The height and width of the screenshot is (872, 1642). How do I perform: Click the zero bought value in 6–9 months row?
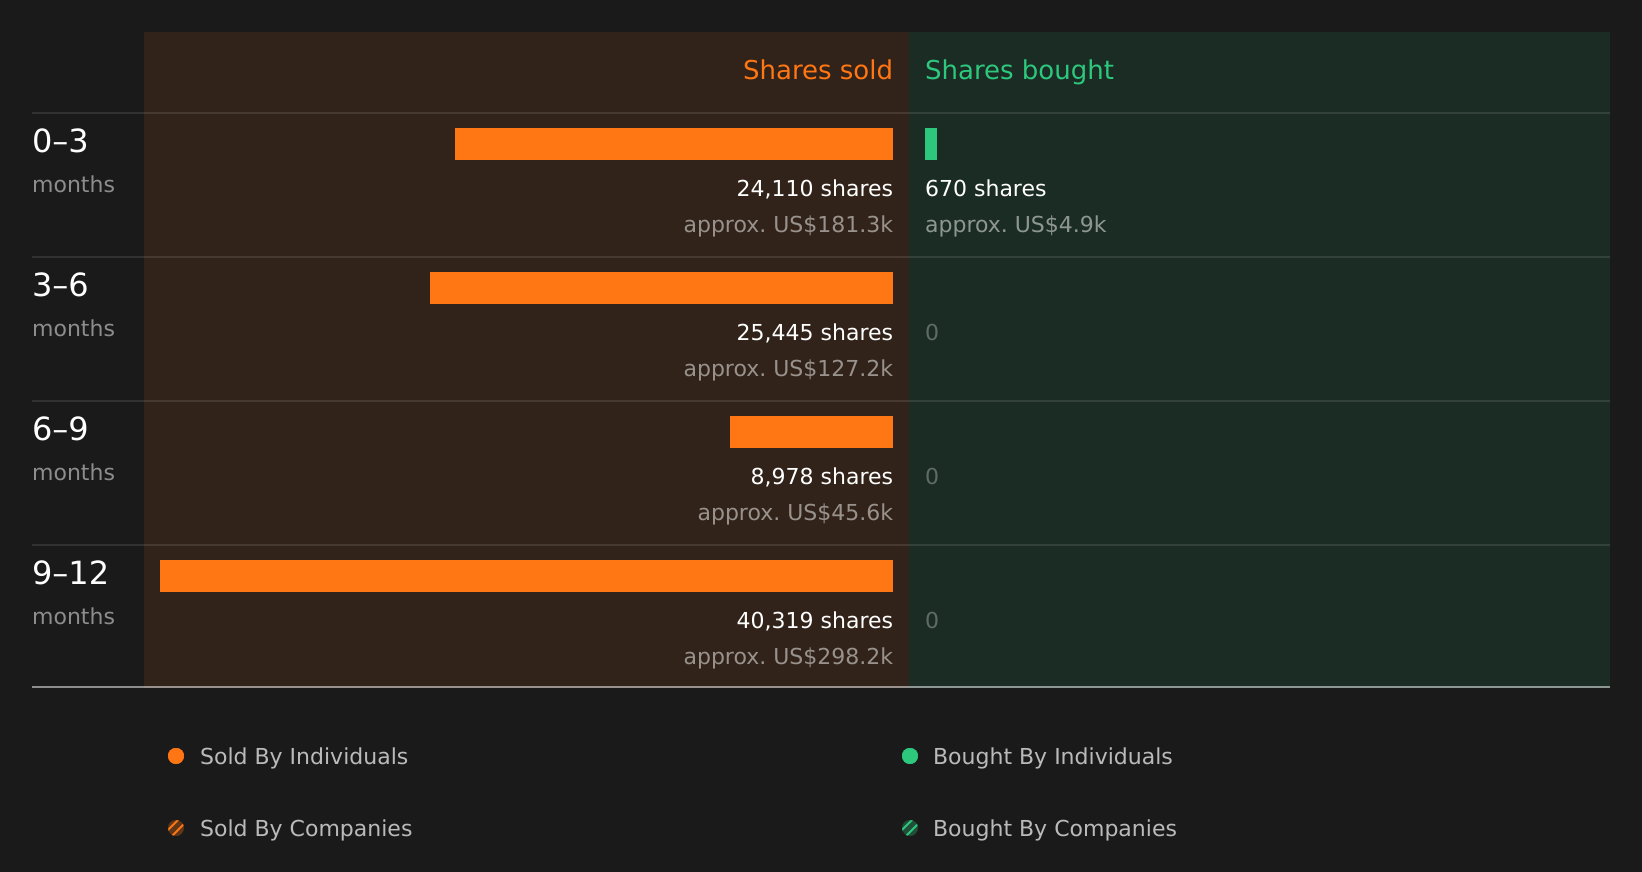(932, 476)
